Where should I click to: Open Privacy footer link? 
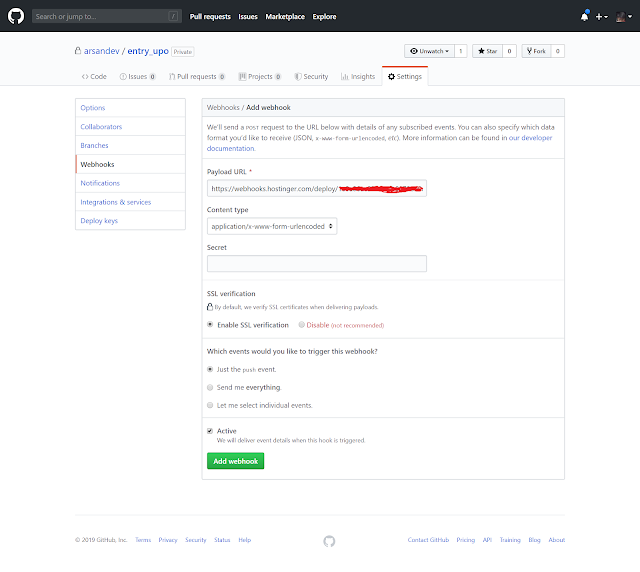tap(168, 540)
